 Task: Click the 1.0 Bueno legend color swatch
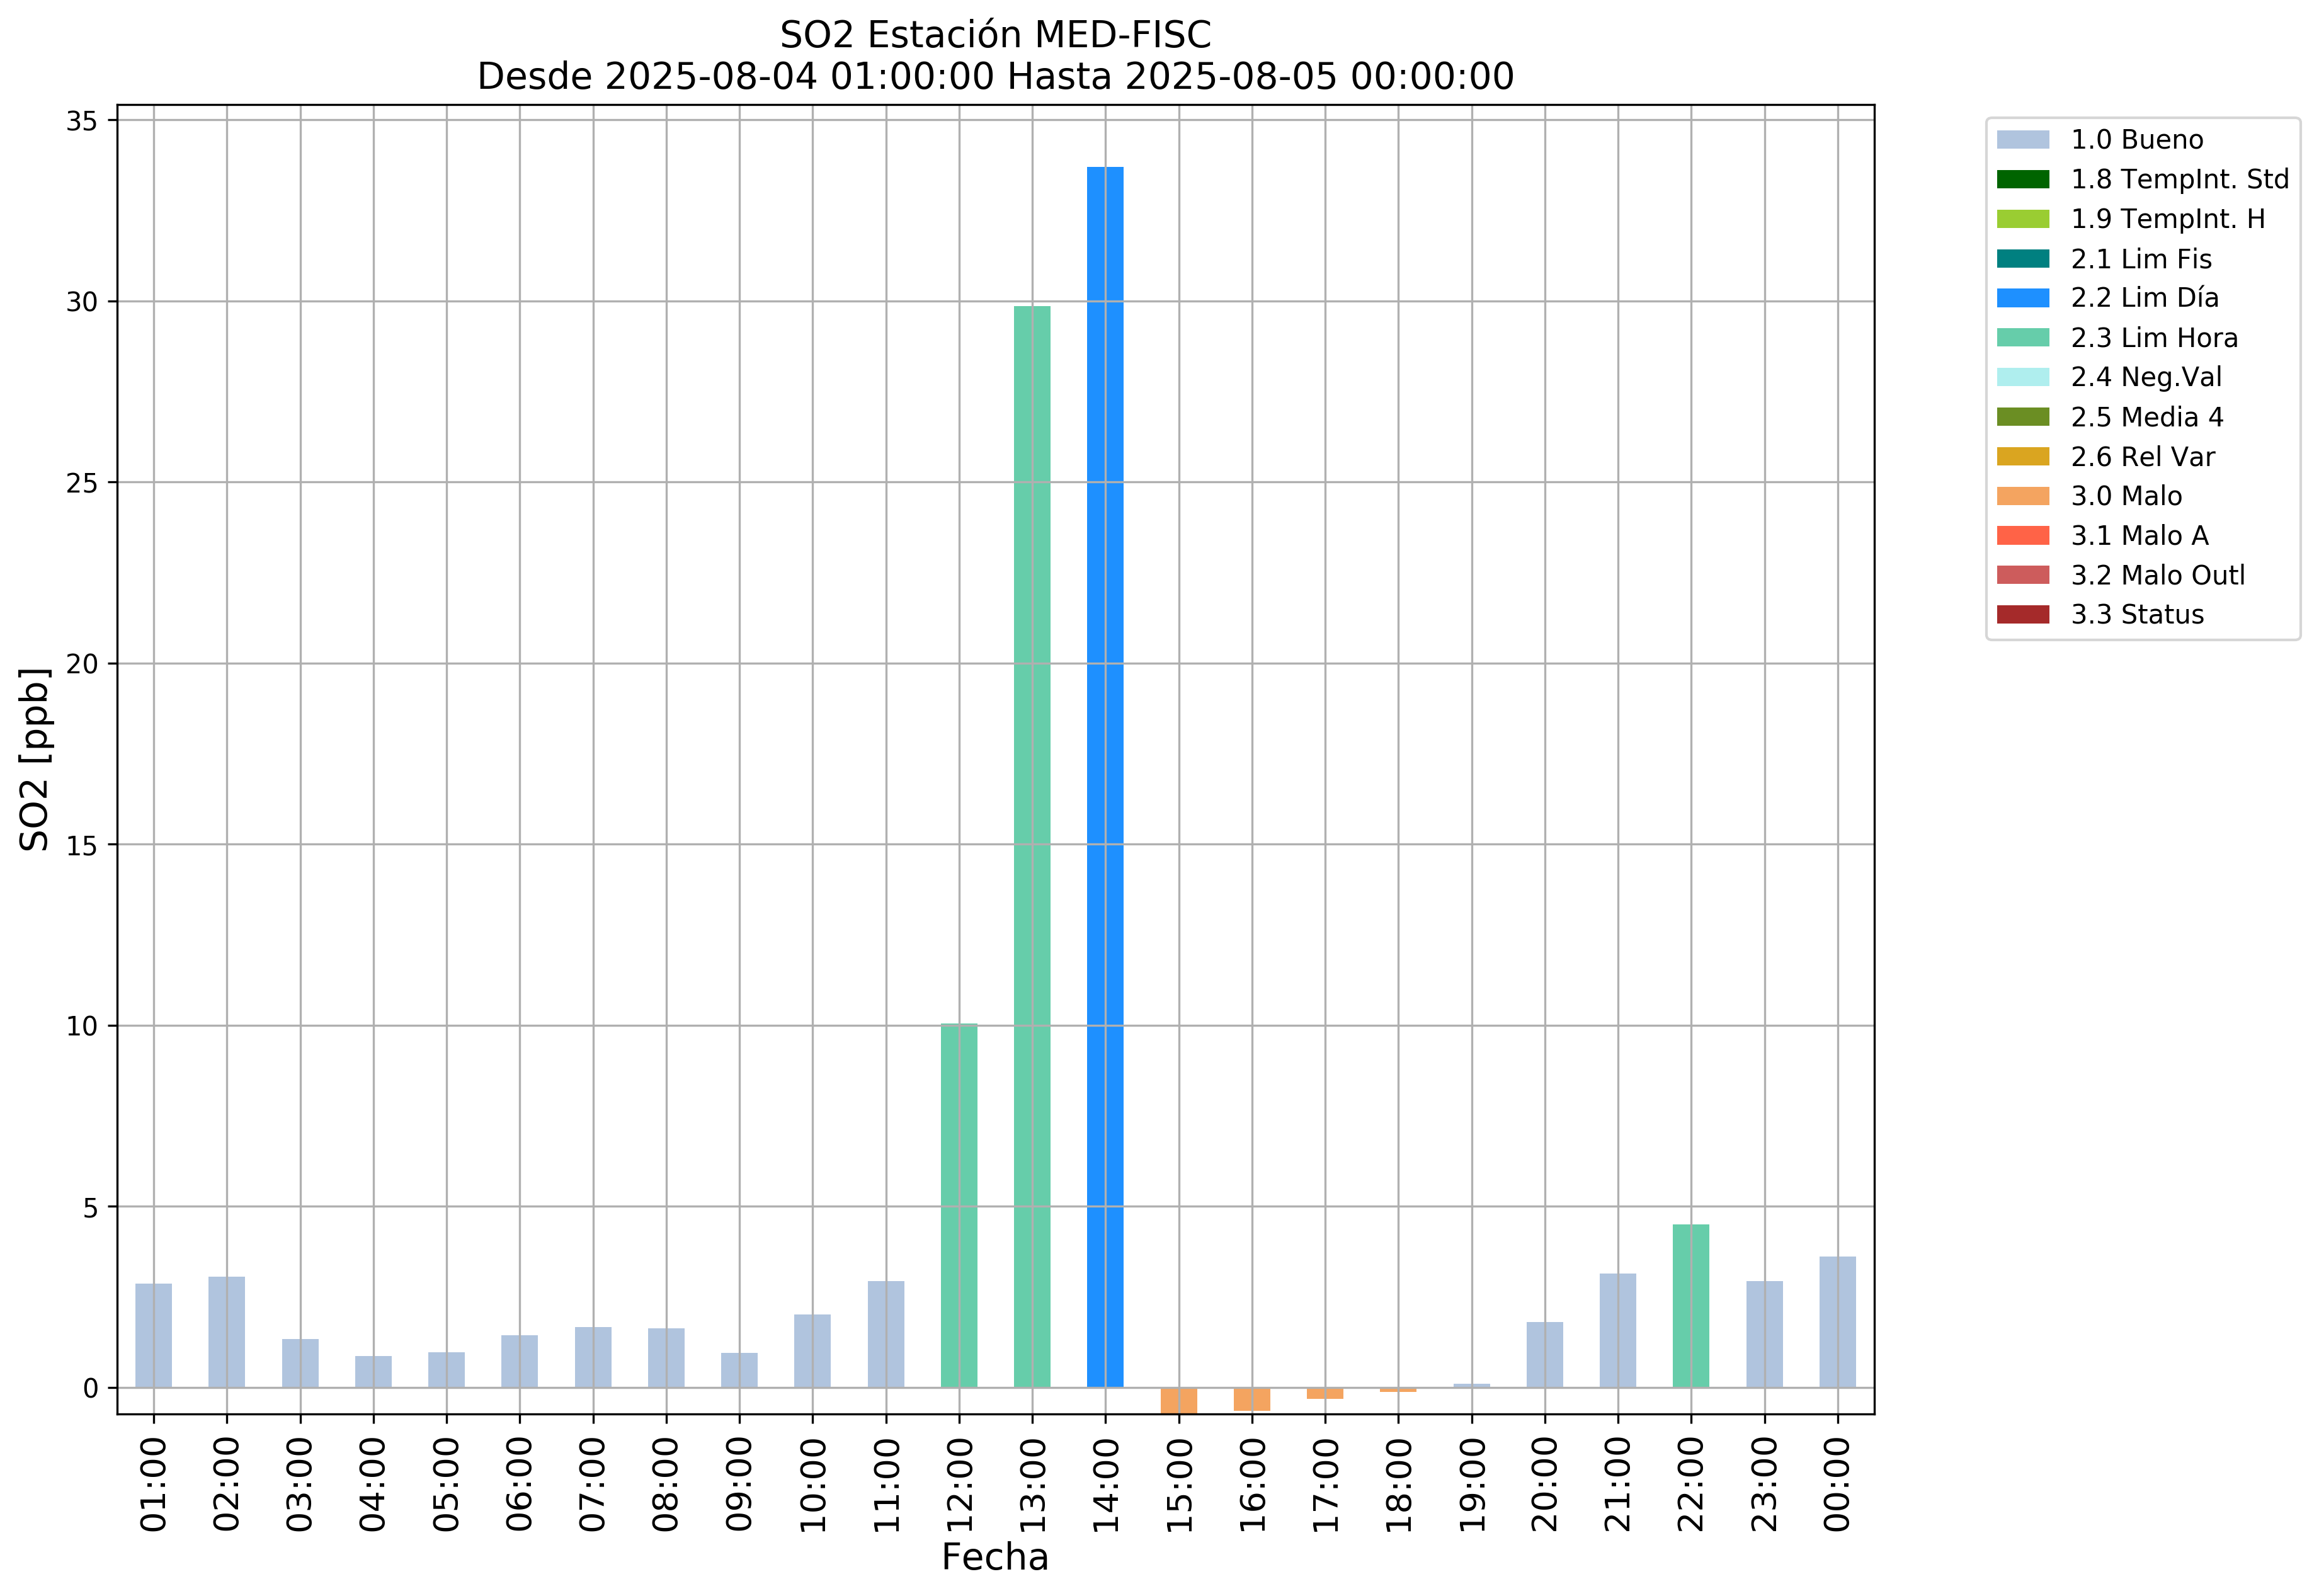[x=2022, y=140]
